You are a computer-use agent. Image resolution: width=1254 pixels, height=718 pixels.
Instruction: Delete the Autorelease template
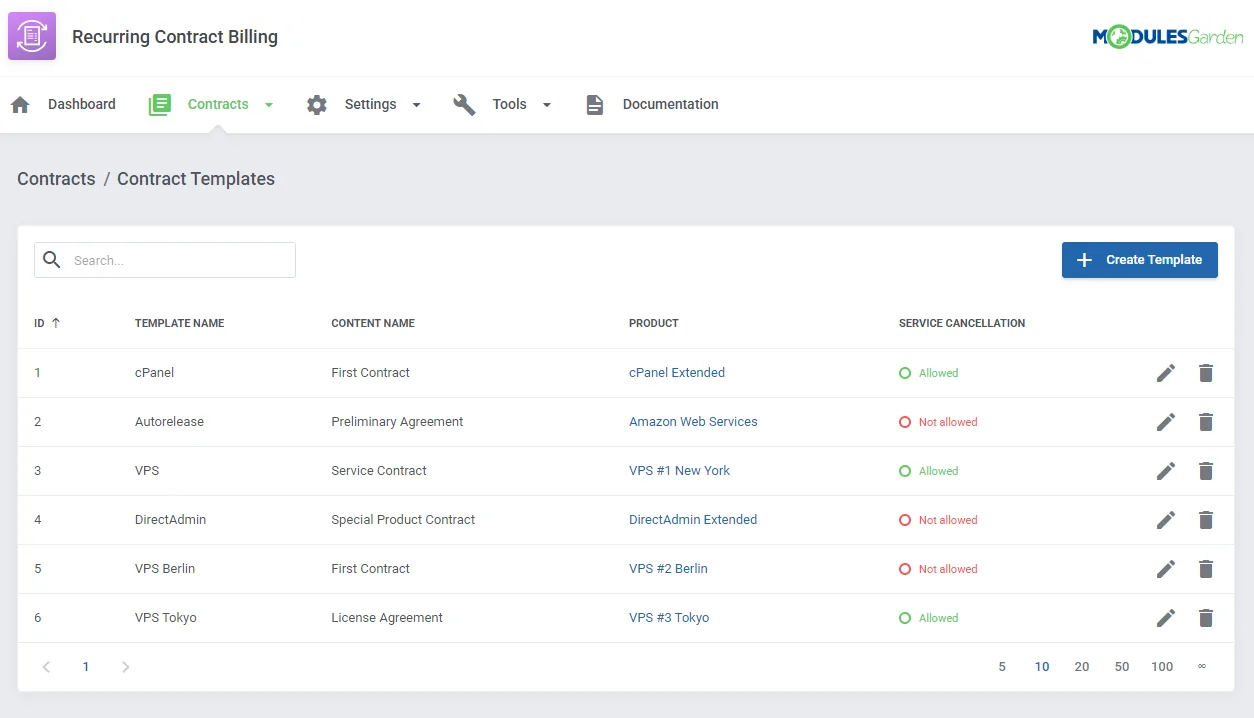tap(1206, 422)
